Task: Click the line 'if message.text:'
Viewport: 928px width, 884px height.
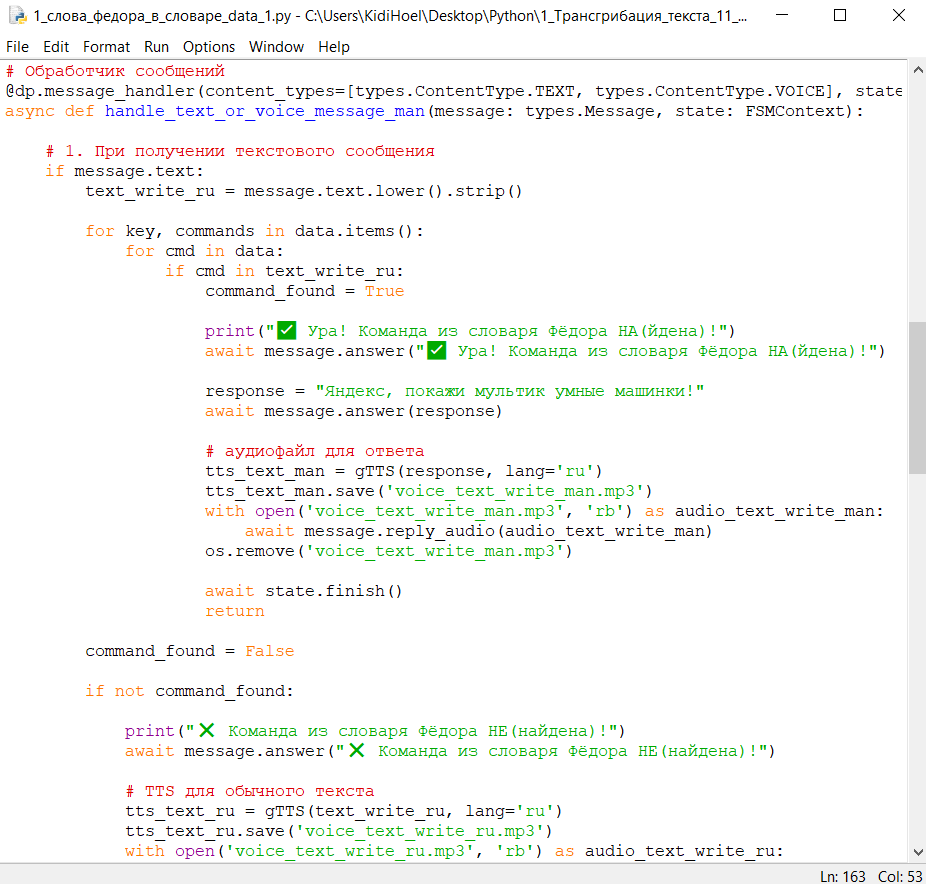Action: pos(124,171)
